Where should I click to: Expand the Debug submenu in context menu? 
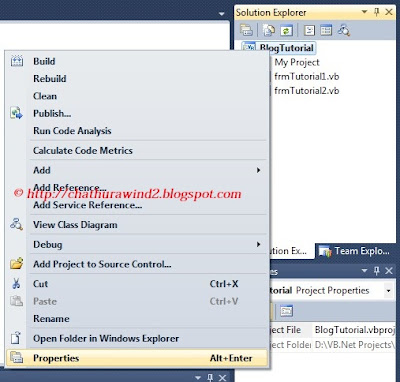pos(258,244)
